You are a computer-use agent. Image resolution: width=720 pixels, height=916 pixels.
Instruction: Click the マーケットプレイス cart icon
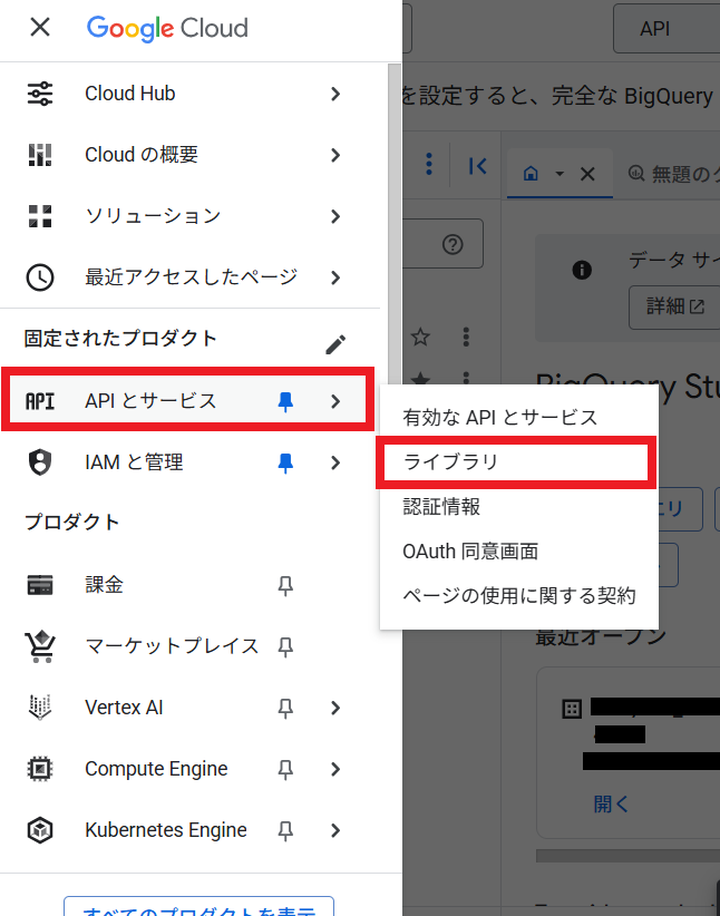(x=40, y=646)
